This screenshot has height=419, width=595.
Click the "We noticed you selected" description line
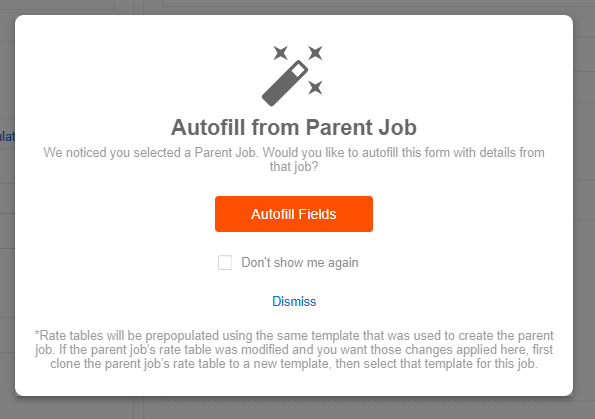[x=294, y=153]
